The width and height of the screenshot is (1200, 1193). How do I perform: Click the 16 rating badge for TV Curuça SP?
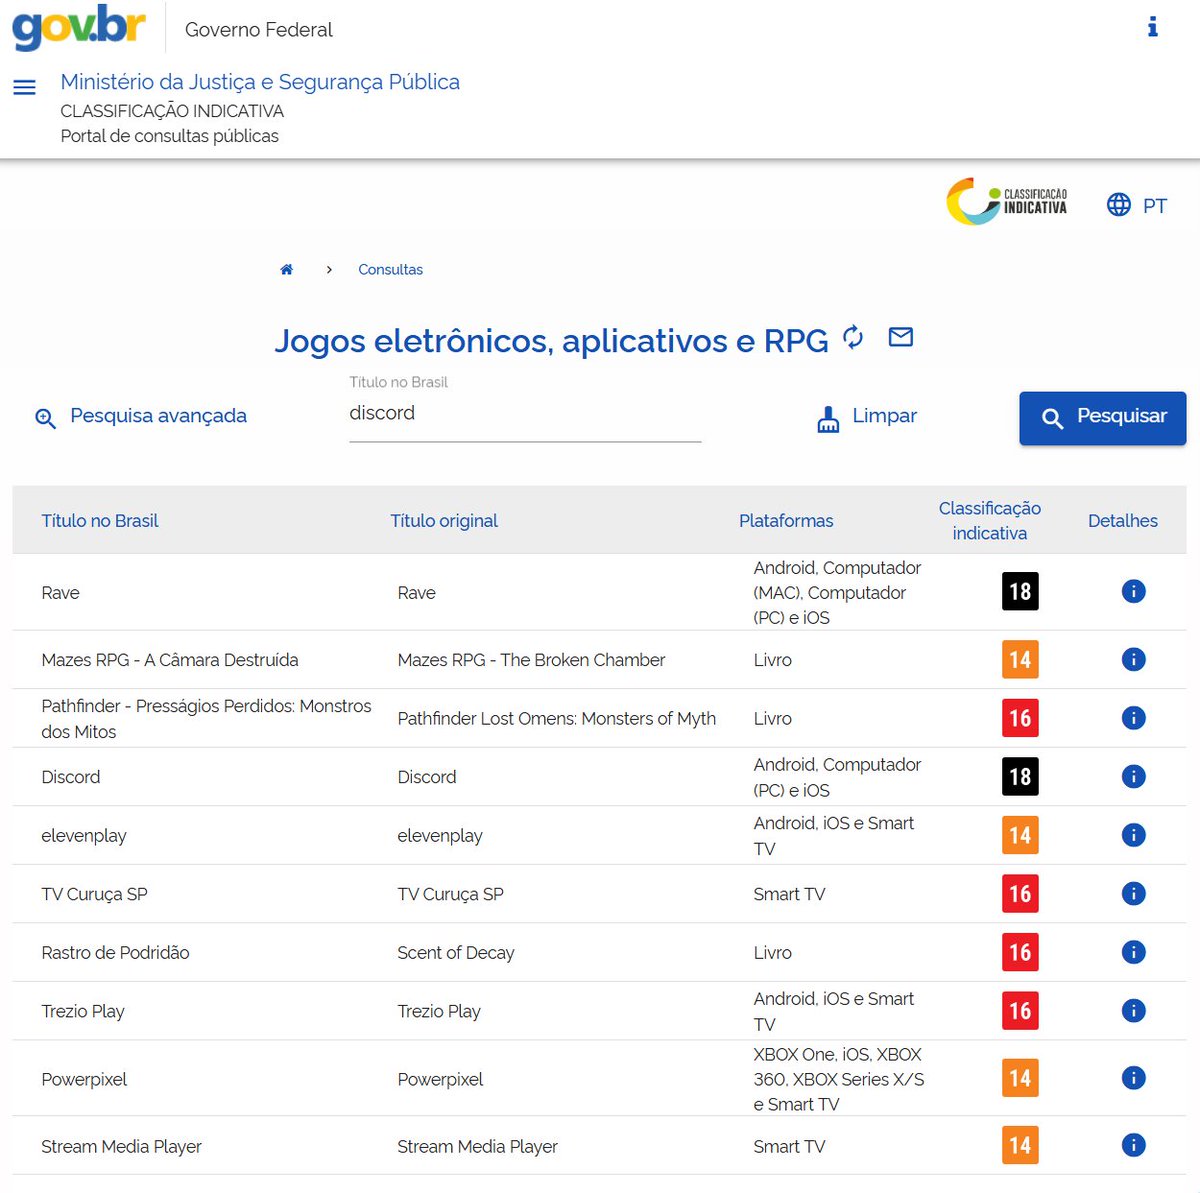1020,894
